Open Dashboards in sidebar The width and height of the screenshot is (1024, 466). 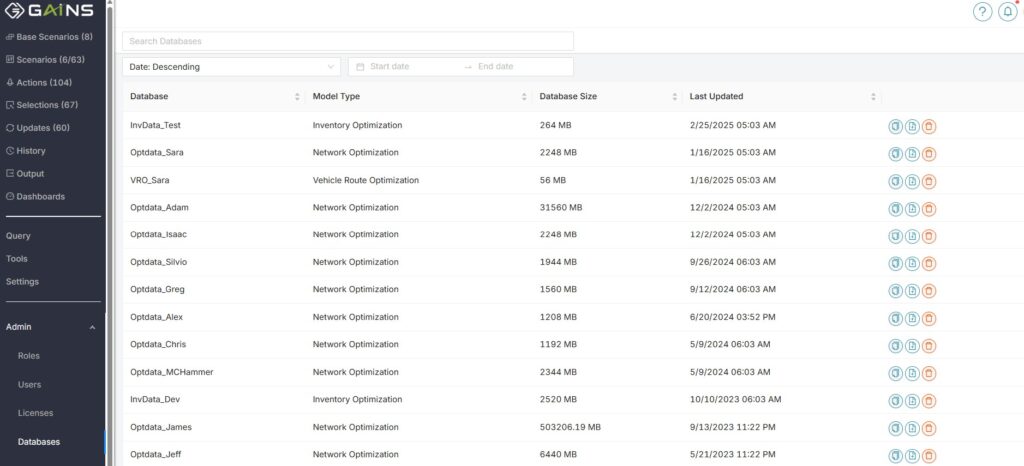click(x=35, y=196)
